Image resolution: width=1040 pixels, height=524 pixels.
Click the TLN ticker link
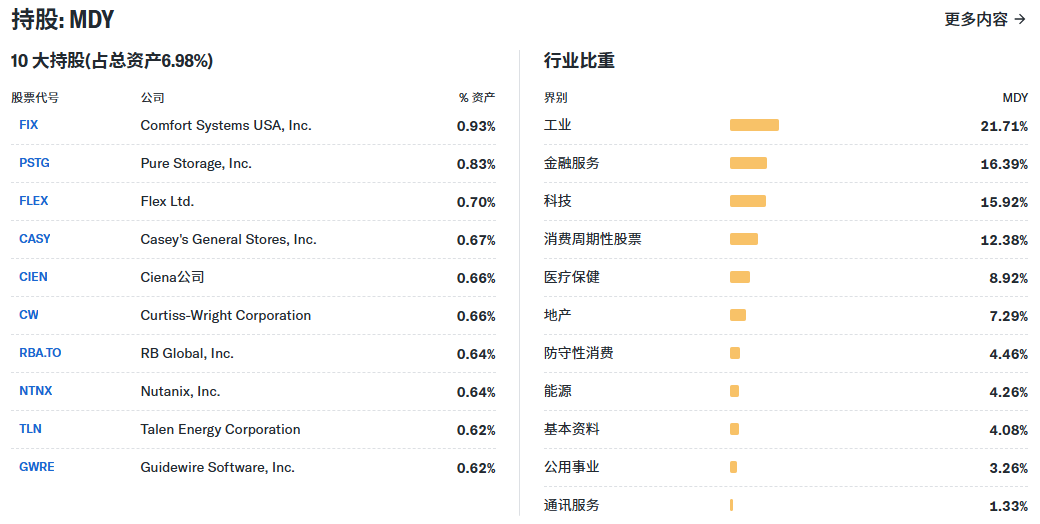pyautogui.click(x=30, y=429)
